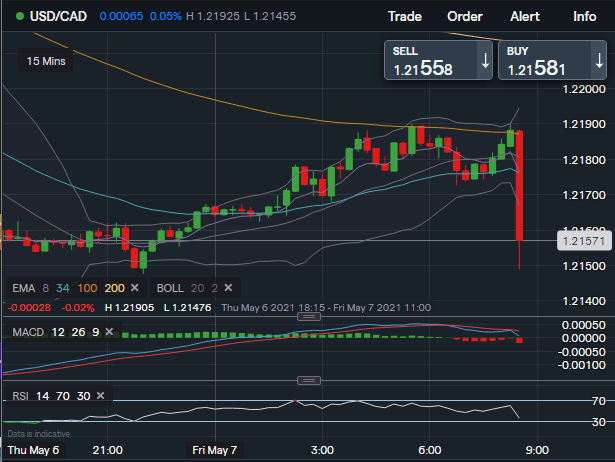
Task: Click the current price label 1.21571
Action: (584, 241)
